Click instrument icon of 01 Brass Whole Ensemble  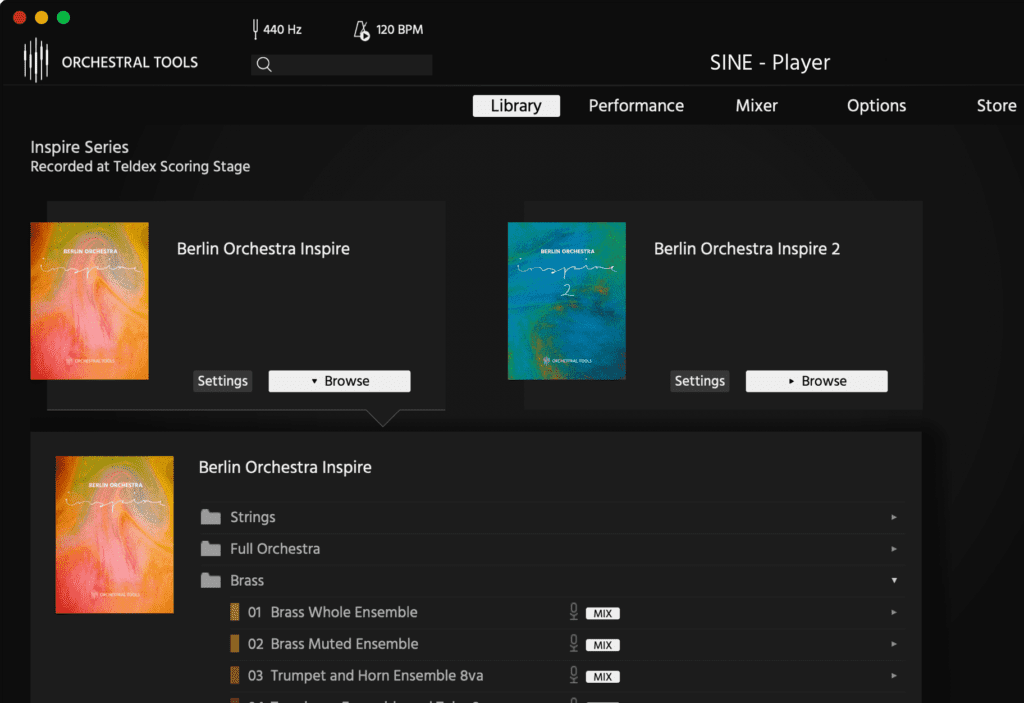coord(234,612)
